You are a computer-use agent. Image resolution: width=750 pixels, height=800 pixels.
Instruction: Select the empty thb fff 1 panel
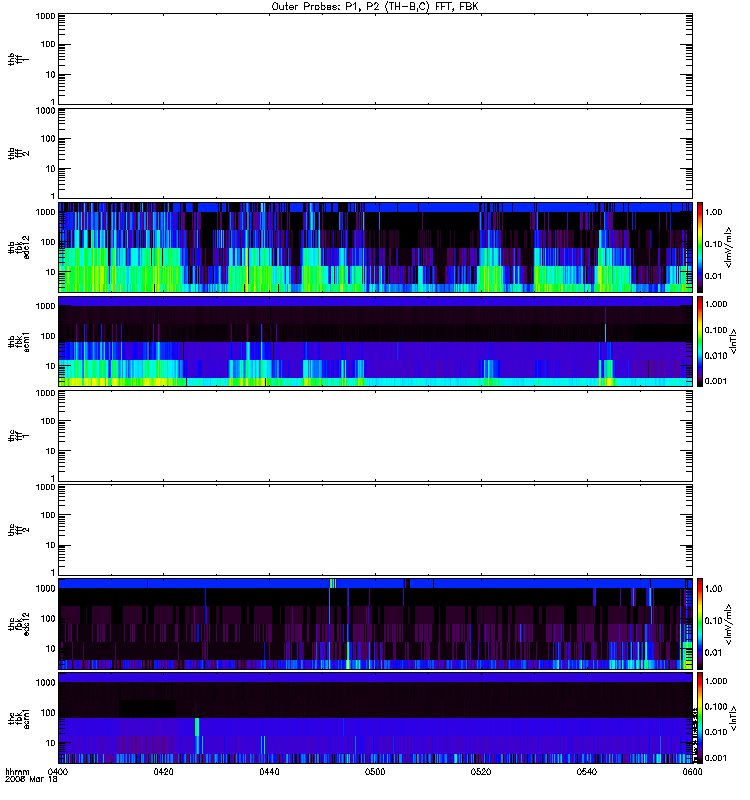(x=376, y=59)
